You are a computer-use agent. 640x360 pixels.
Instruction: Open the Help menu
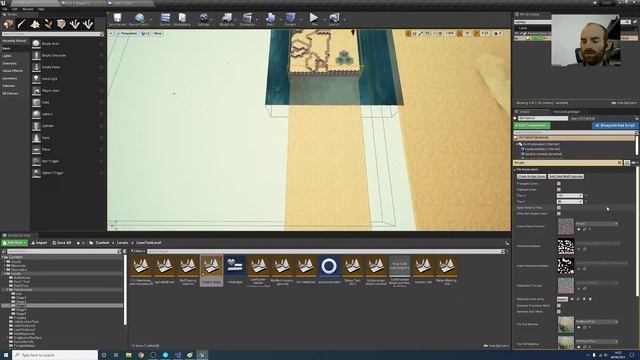pos(41,9)
